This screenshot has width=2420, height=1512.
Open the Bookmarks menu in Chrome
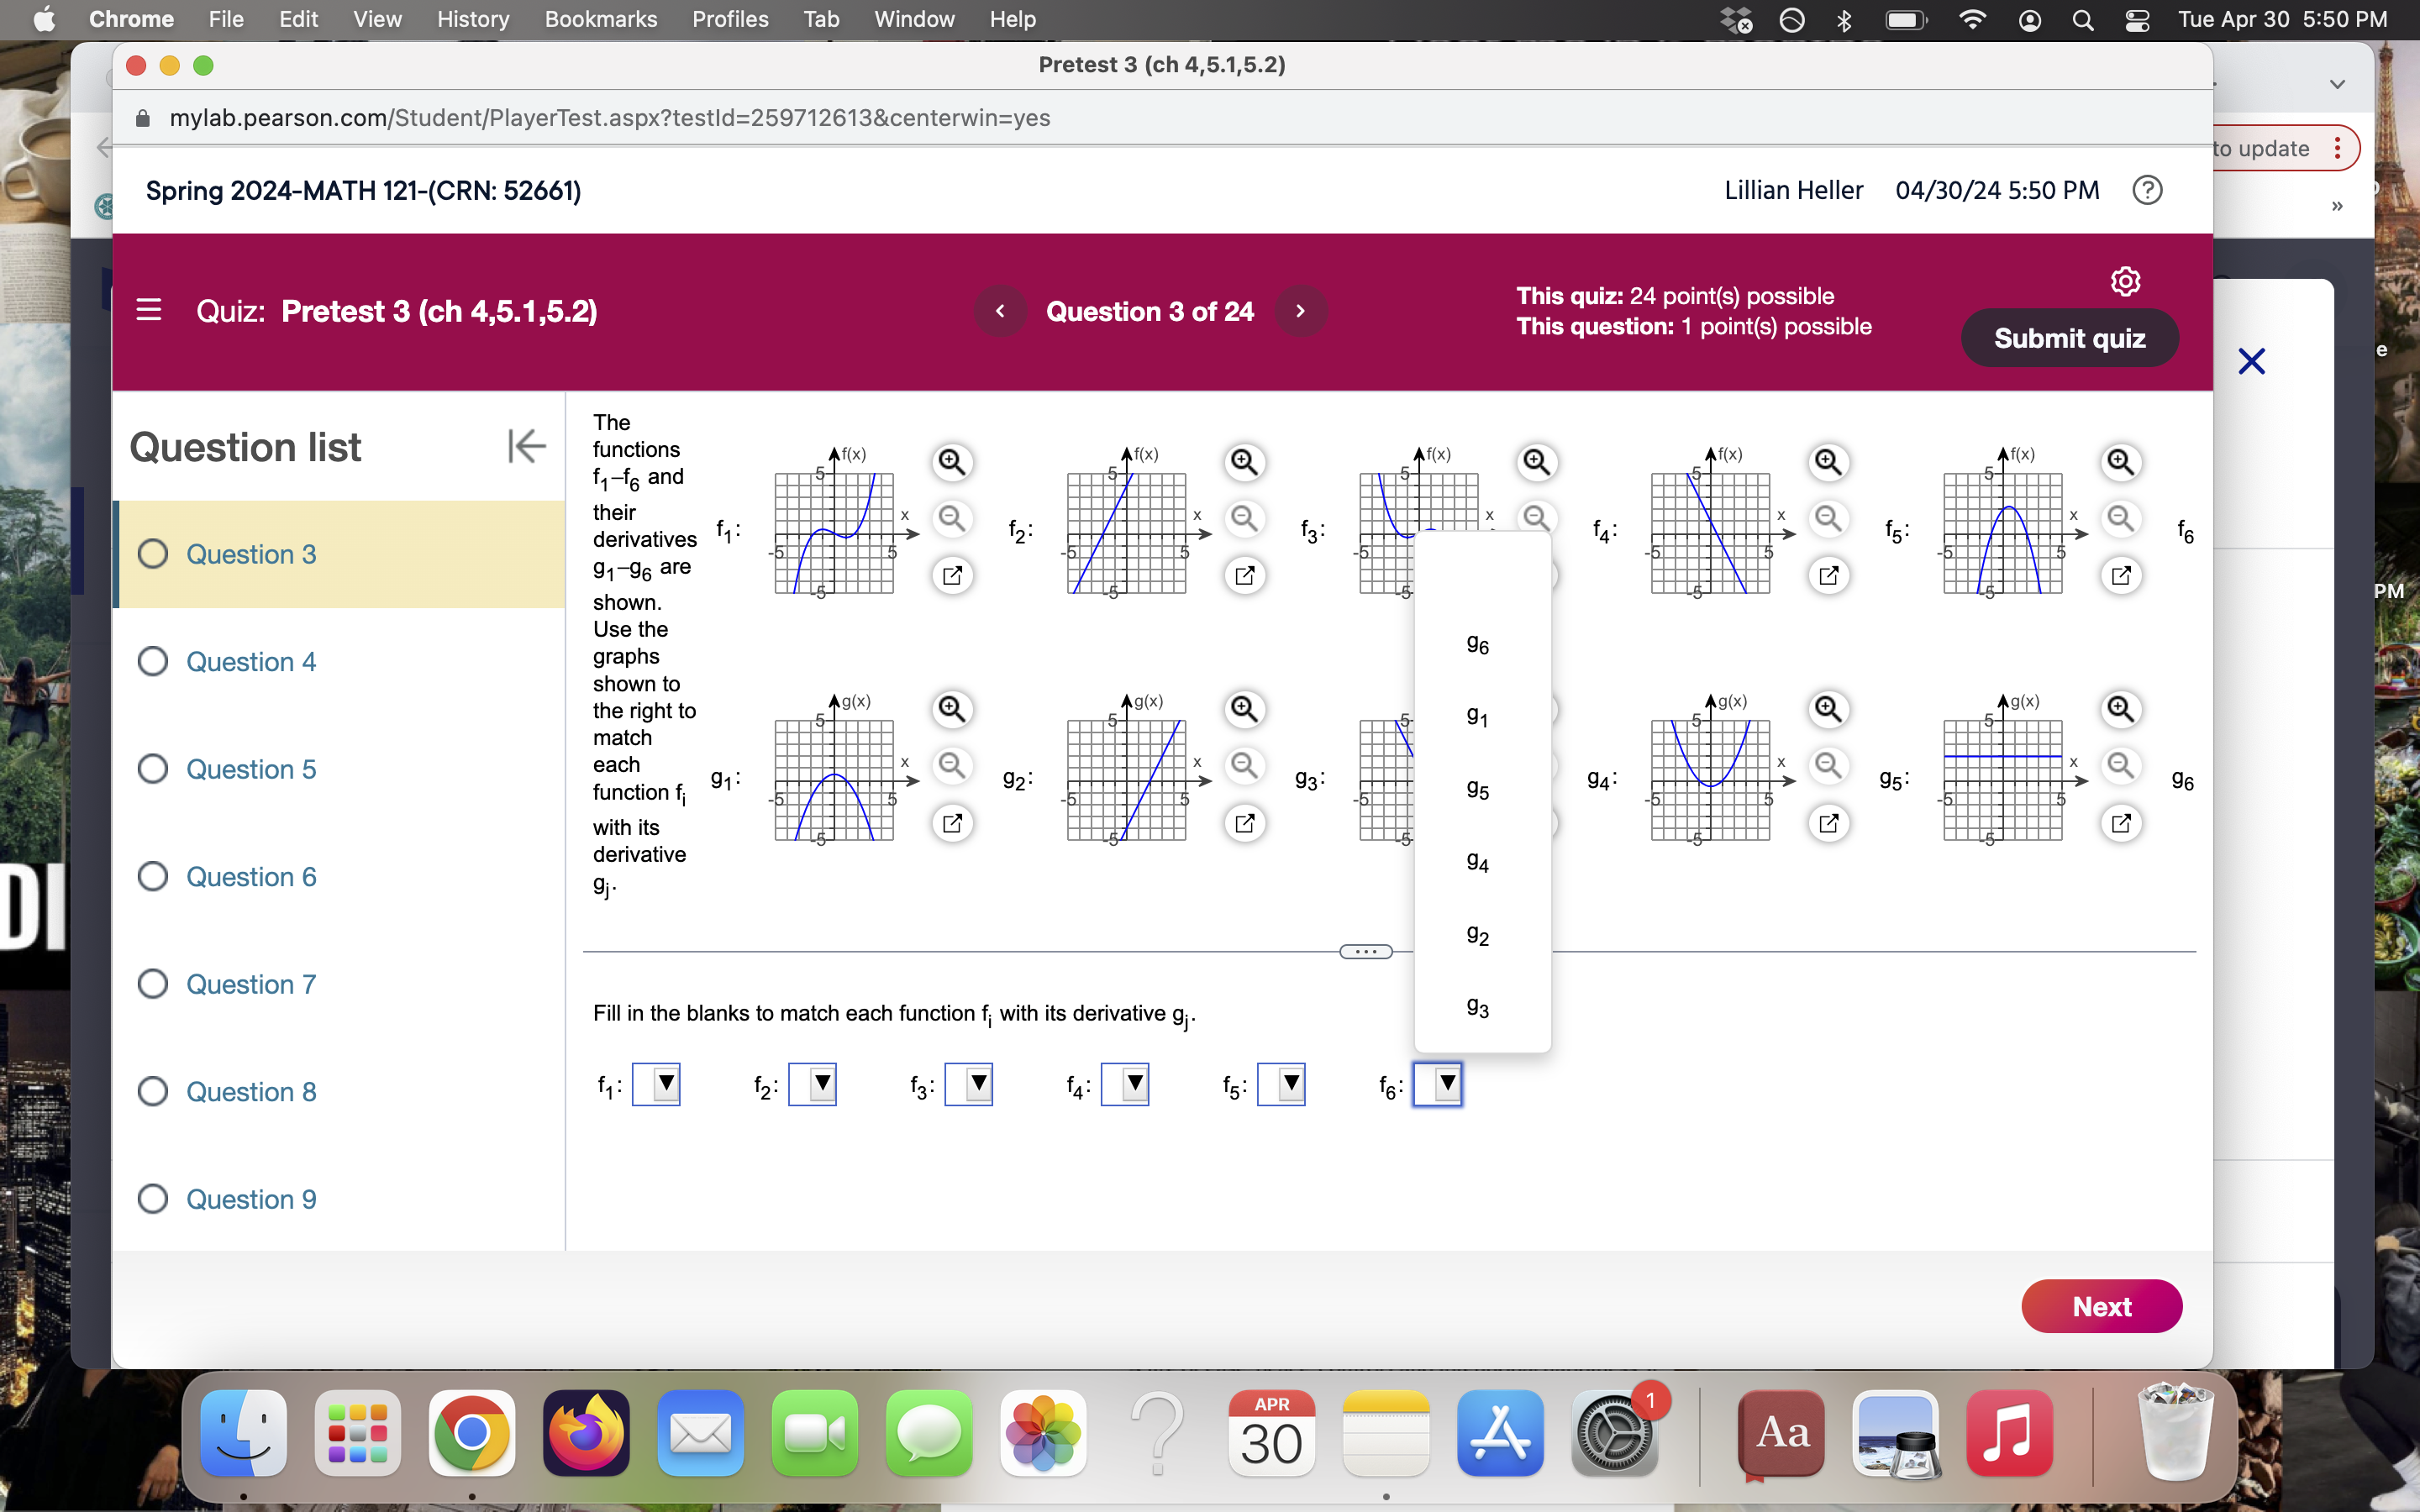coord(600,19)
